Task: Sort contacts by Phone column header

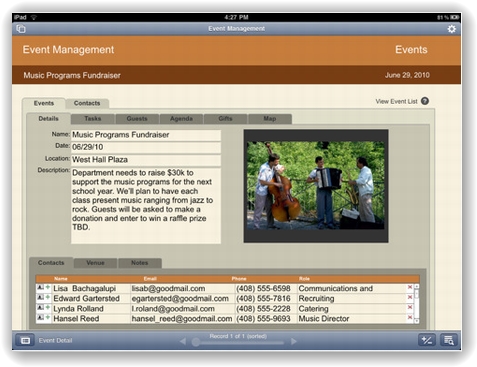Action: click(239, 279)
